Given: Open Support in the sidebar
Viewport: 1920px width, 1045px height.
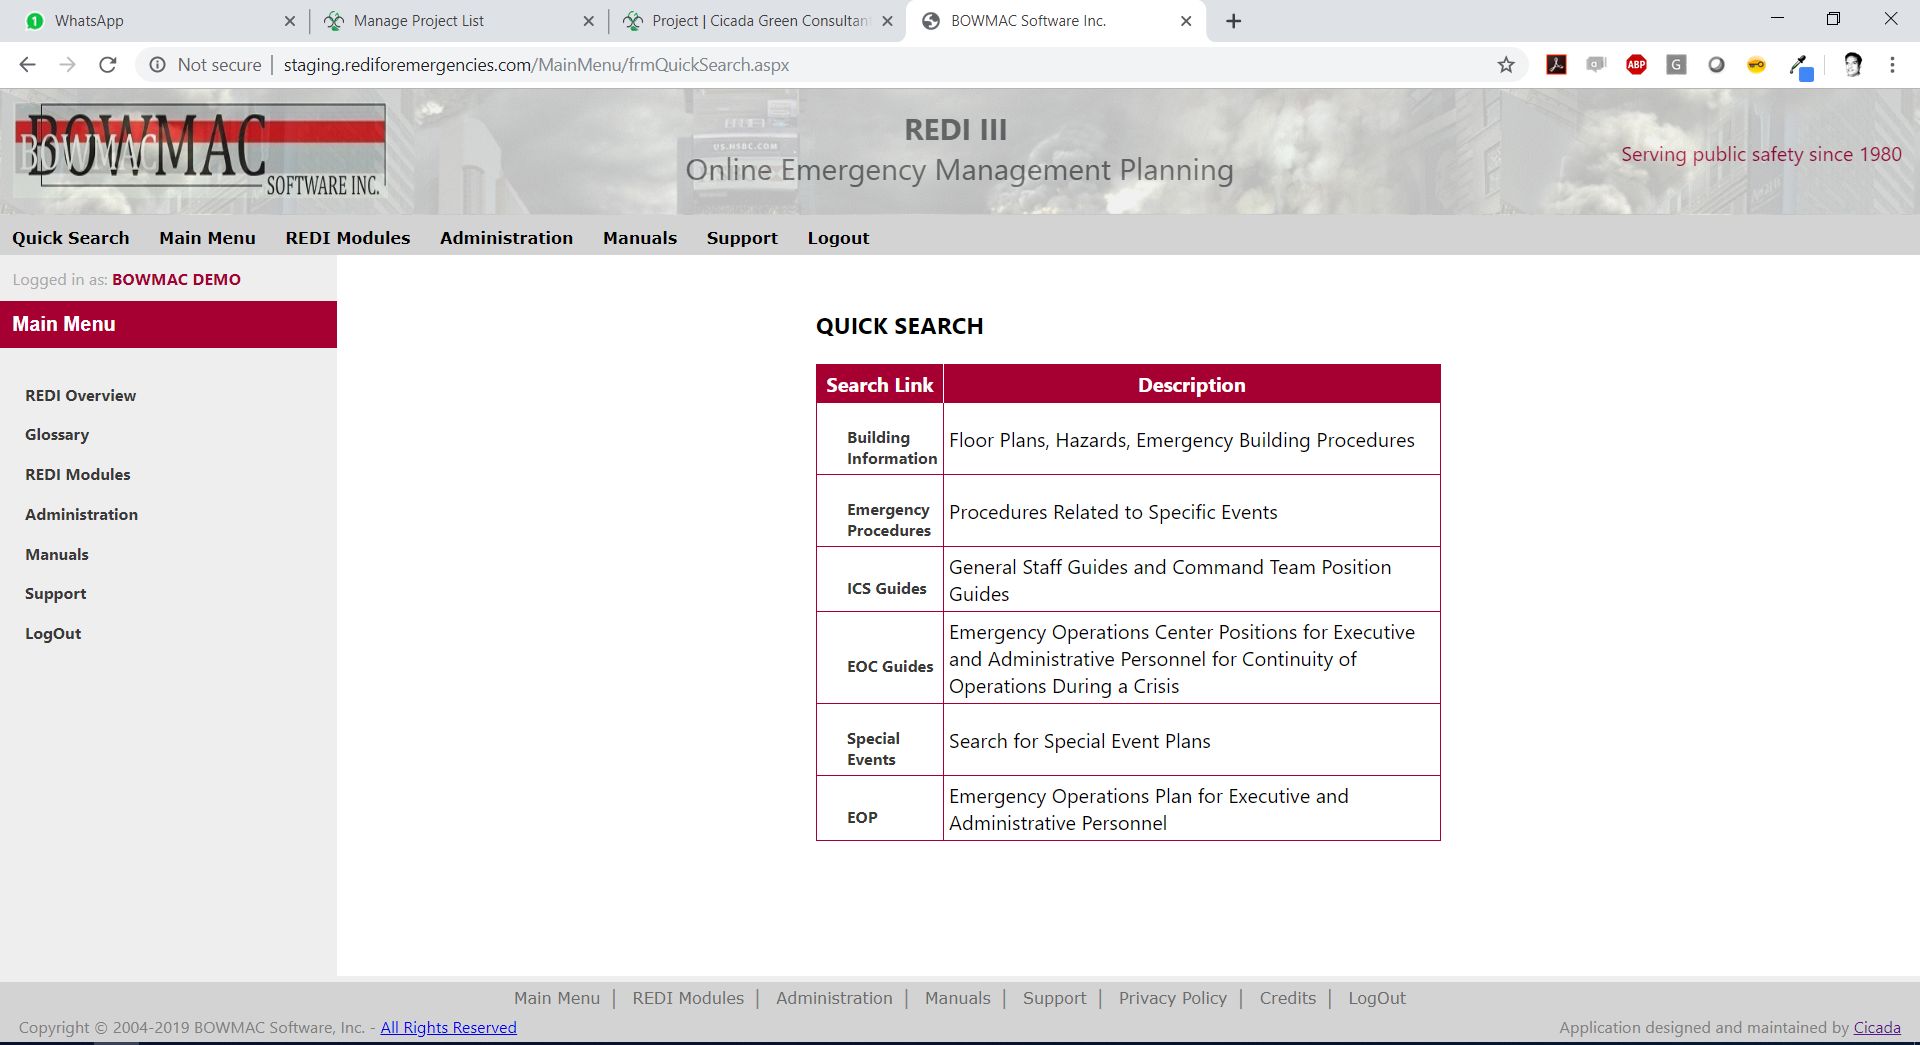Looking at the screenshot, I should (x=56, y=594).
